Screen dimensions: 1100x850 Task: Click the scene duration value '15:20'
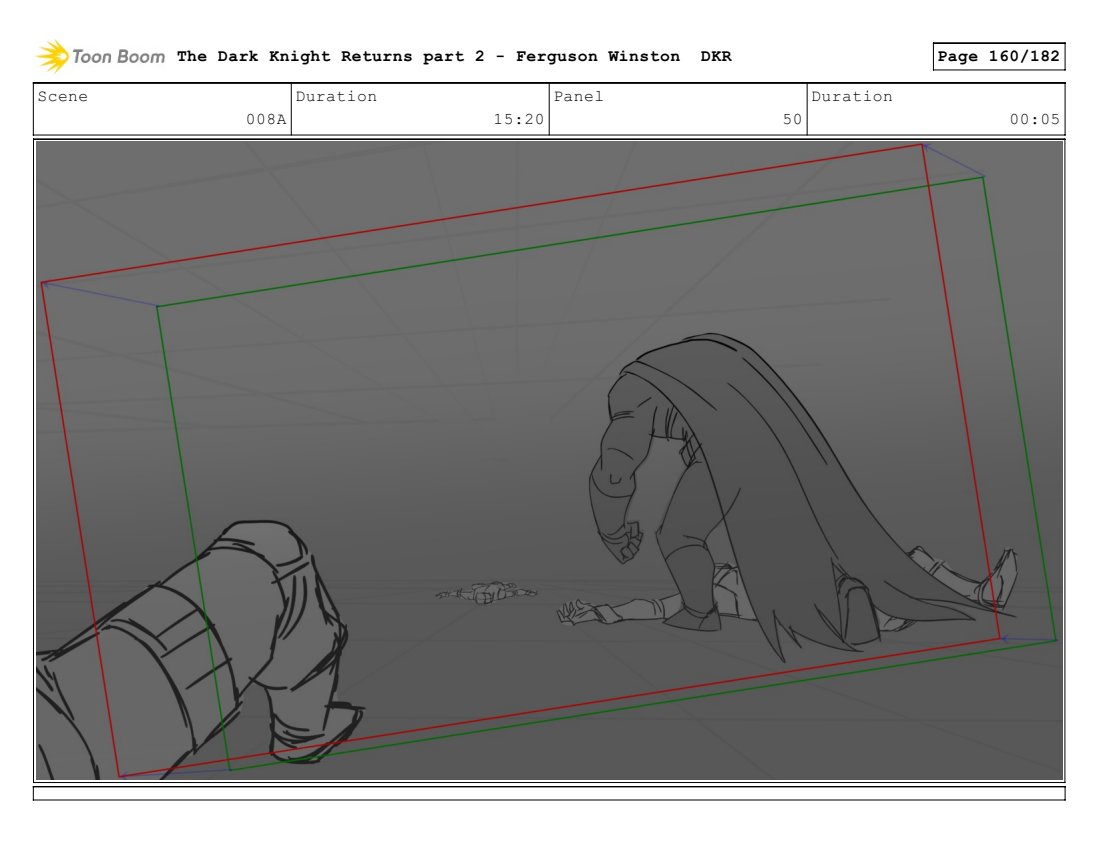click(518, 119)
